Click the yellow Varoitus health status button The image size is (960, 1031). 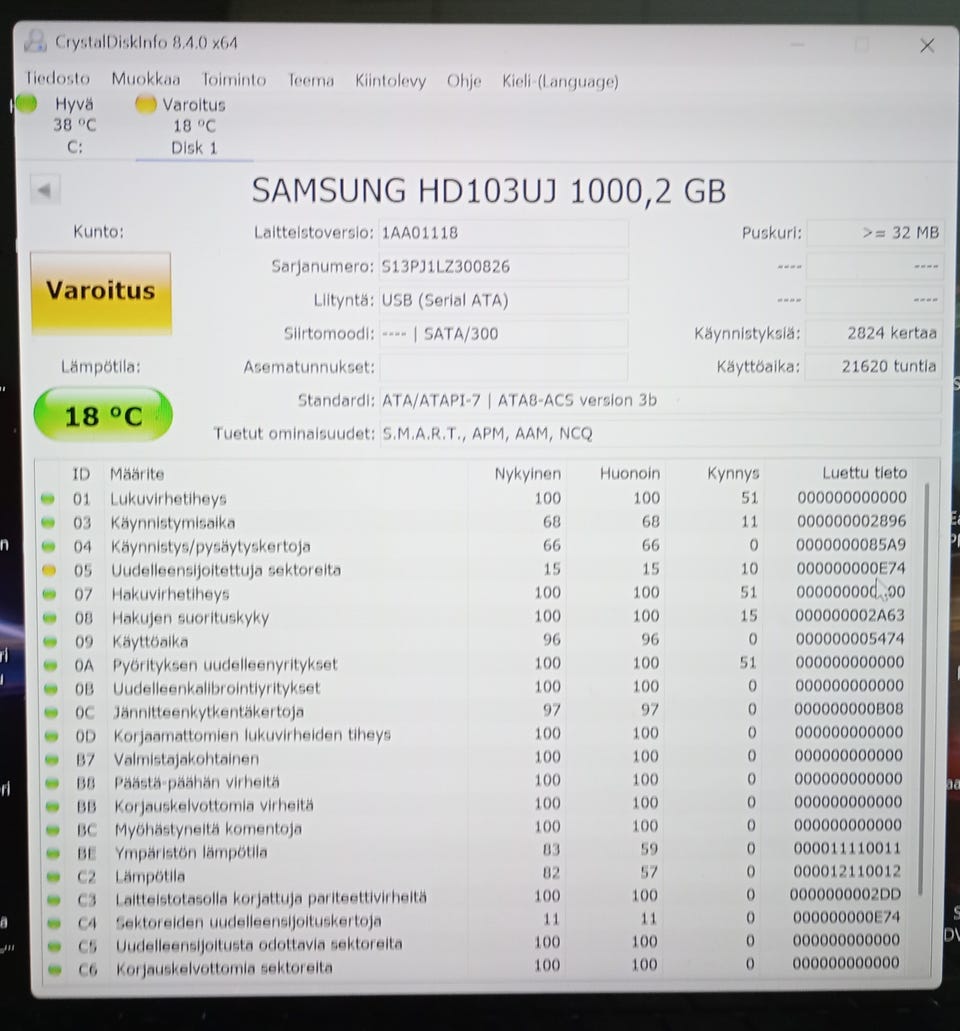101,292
